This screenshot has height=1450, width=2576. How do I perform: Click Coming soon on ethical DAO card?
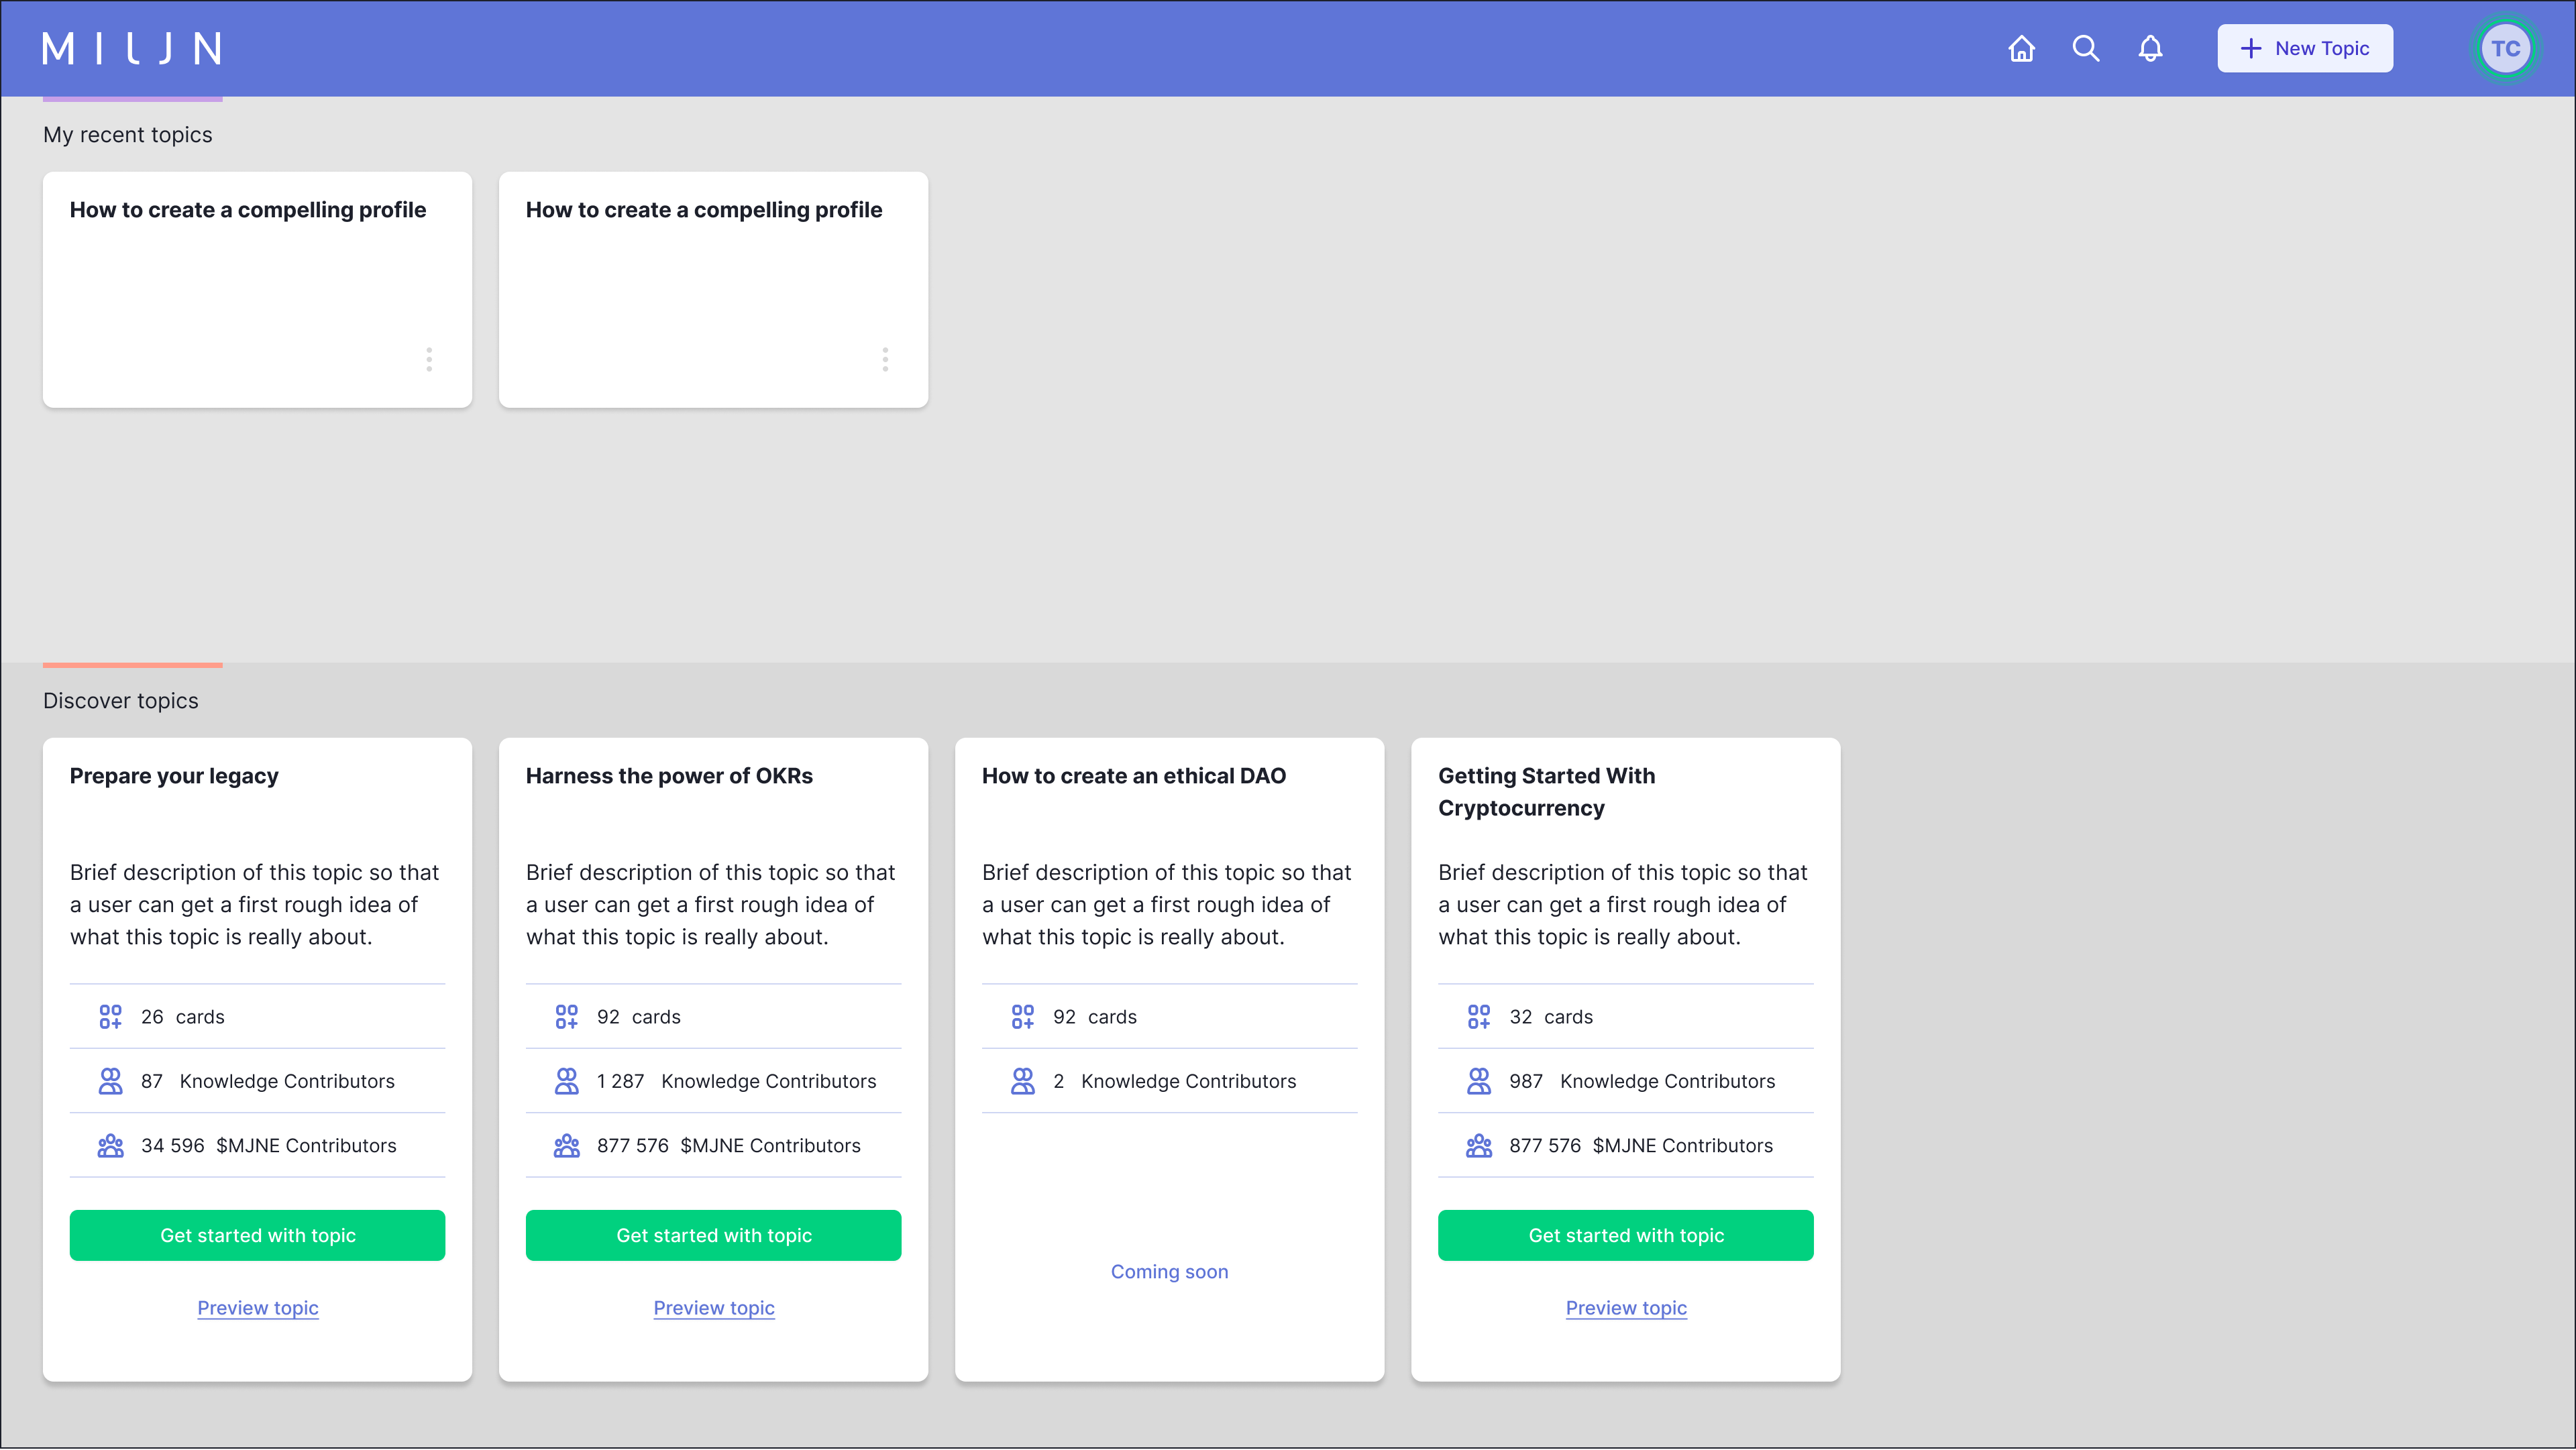pos(1169,1272)
